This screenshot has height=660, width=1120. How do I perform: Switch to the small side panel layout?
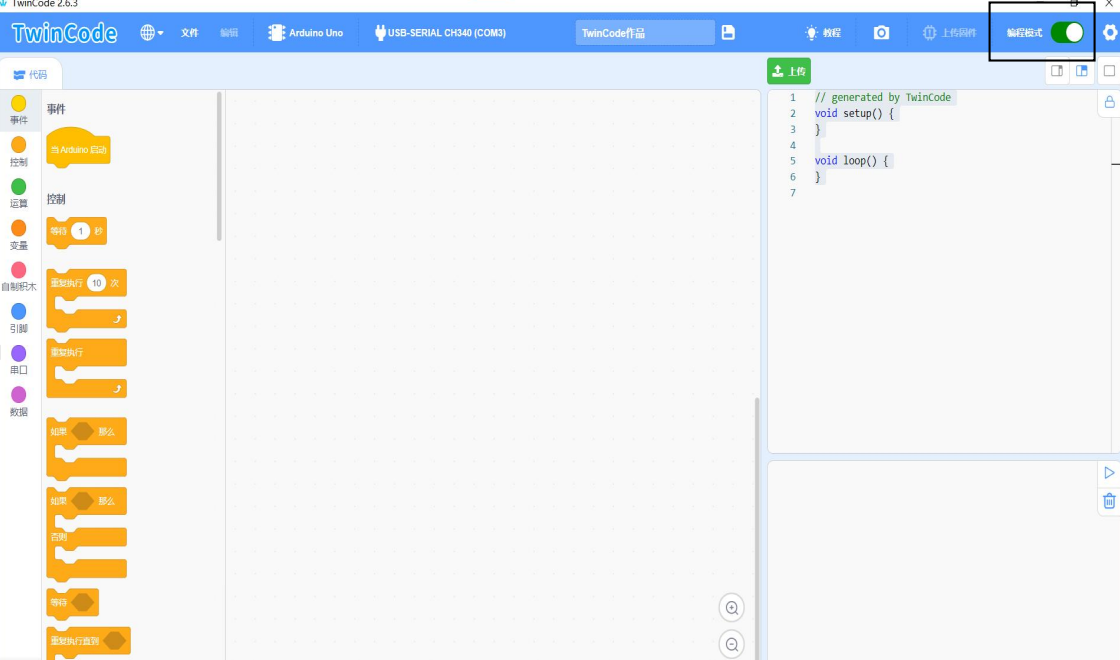coord(1057,71)
